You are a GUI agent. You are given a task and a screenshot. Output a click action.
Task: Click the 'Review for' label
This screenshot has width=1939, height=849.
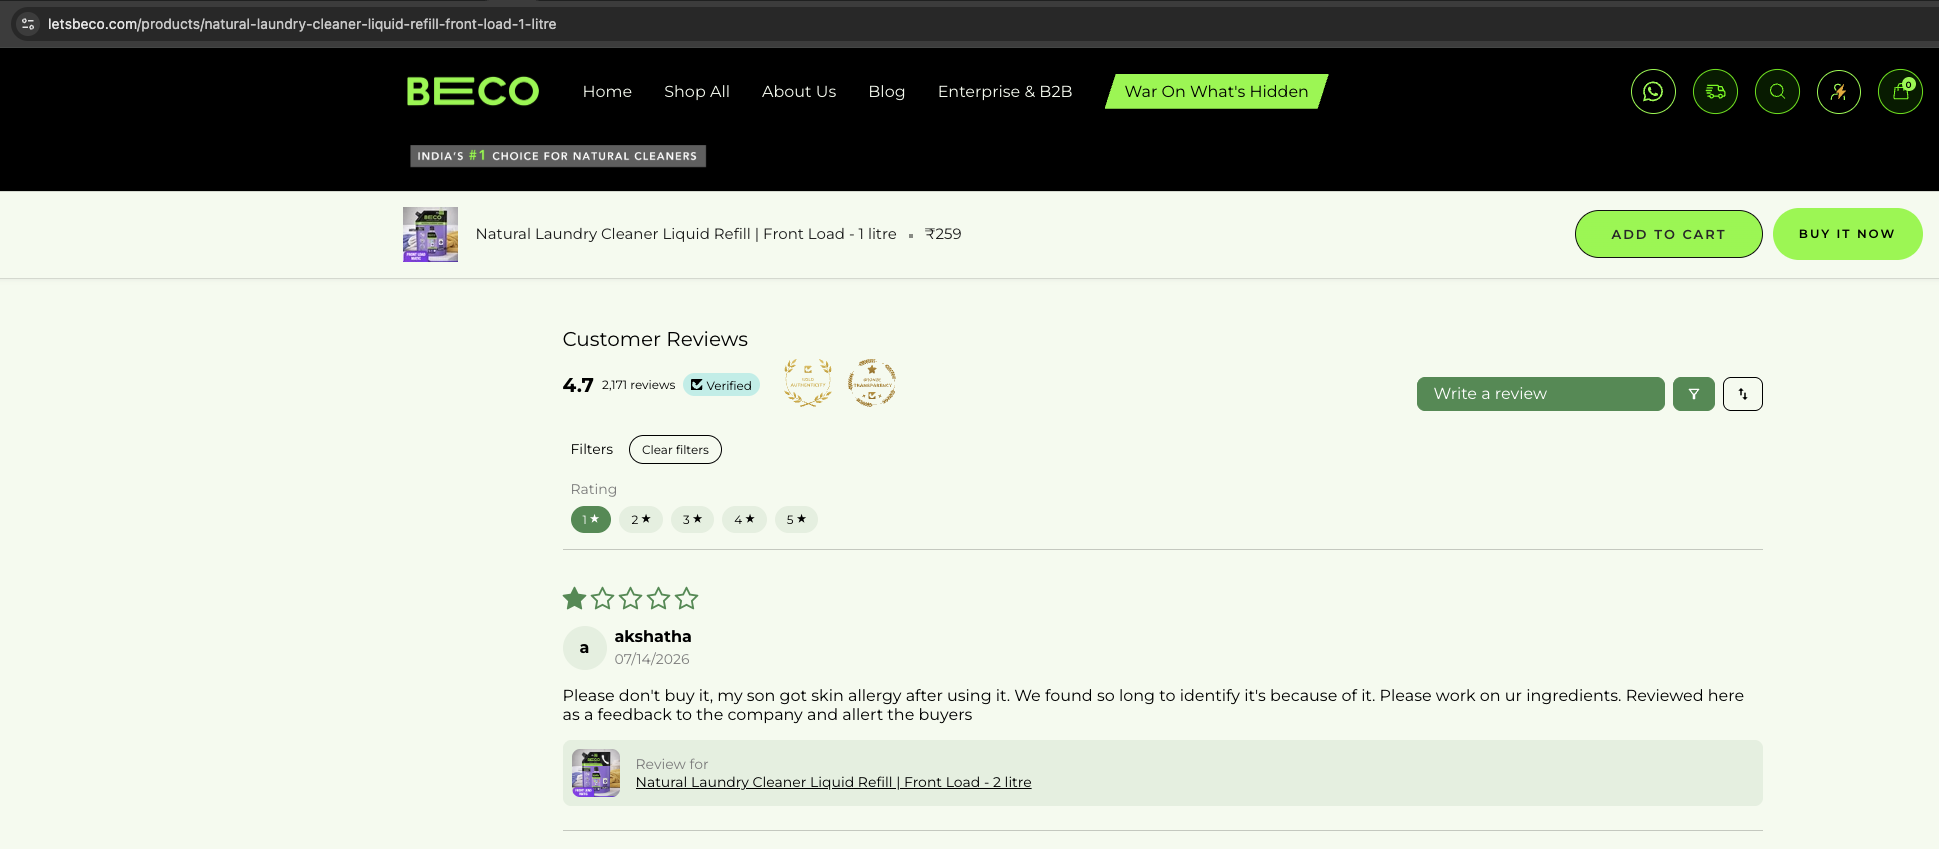pos(672,764)
